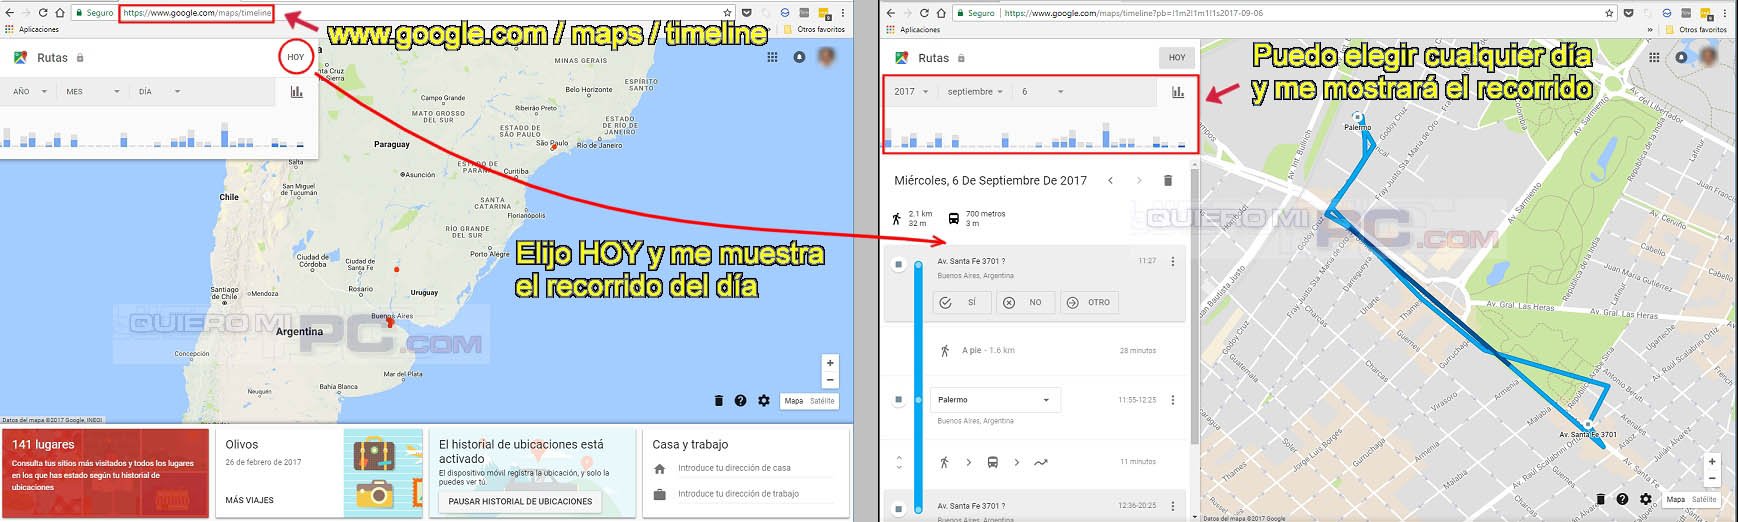Viewport: 1738px width, 522px height.
Task: Click 'A pie - 1.6 km' walking segment
Action: click(988, 351)
